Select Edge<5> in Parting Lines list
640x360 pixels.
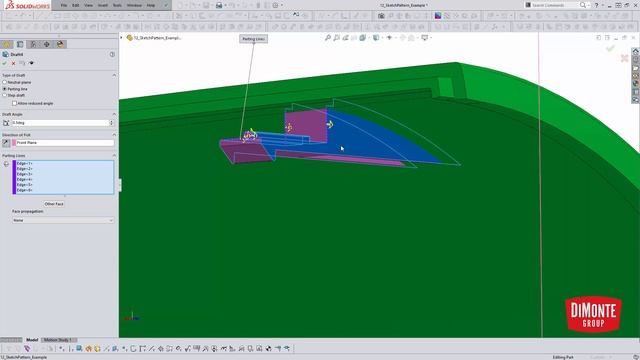24,184
